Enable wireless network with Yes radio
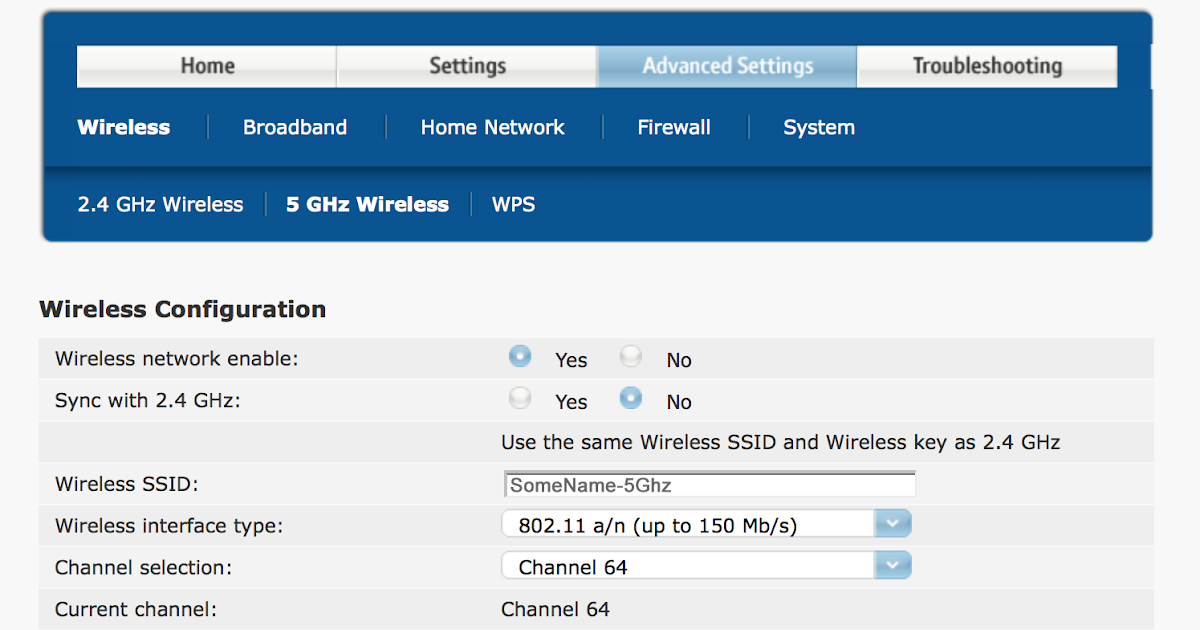1200x630 pixels. click(x=520, y=356)
